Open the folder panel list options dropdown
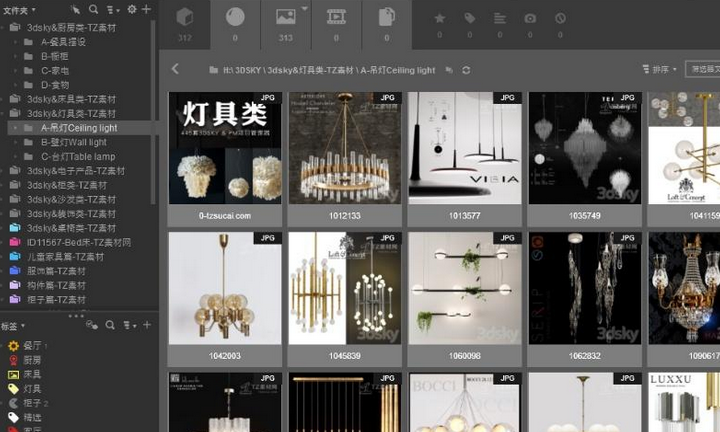Viewport: 720px width, 432px height. (x=112, y=9)
